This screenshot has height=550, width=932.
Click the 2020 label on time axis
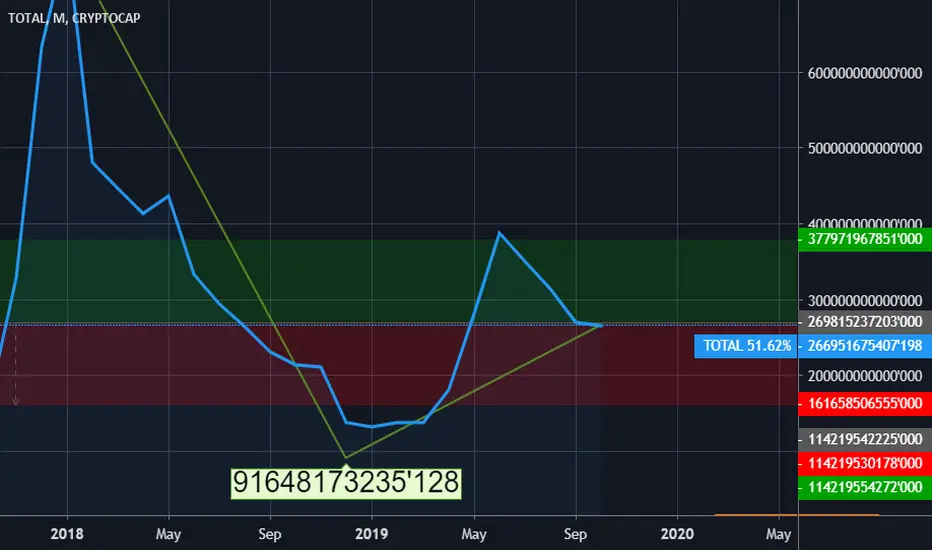(677, 534)
